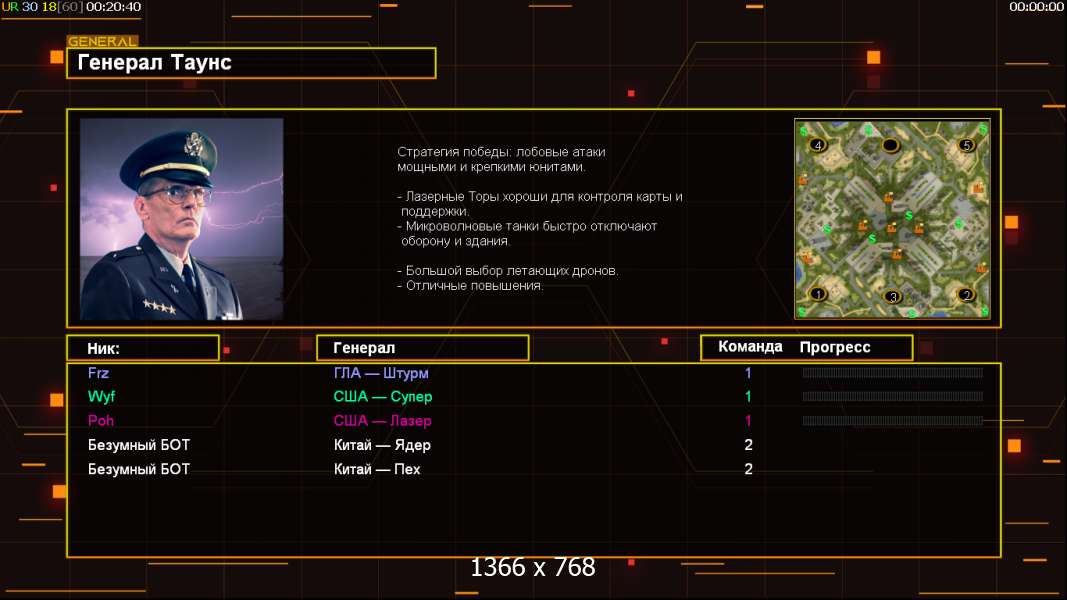
Task: Click the UR indicator text
Action: tap(10, 7)
